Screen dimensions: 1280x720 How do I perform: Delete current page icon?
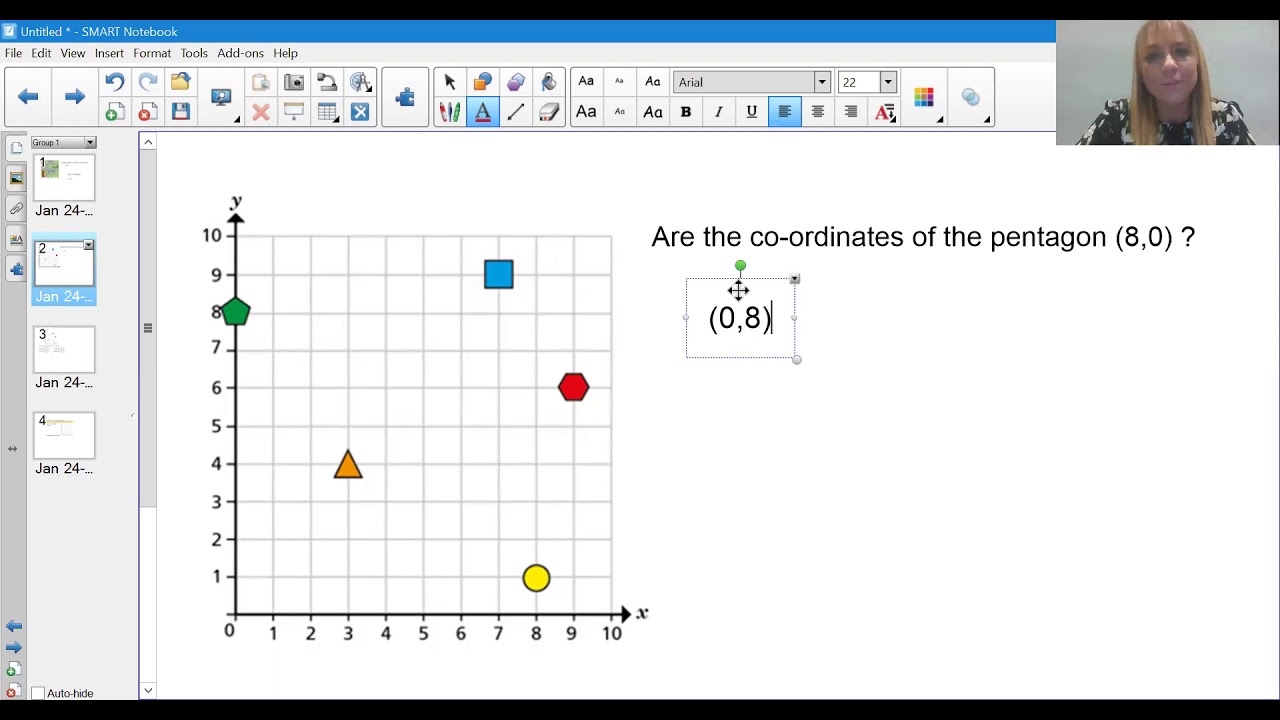148,112
